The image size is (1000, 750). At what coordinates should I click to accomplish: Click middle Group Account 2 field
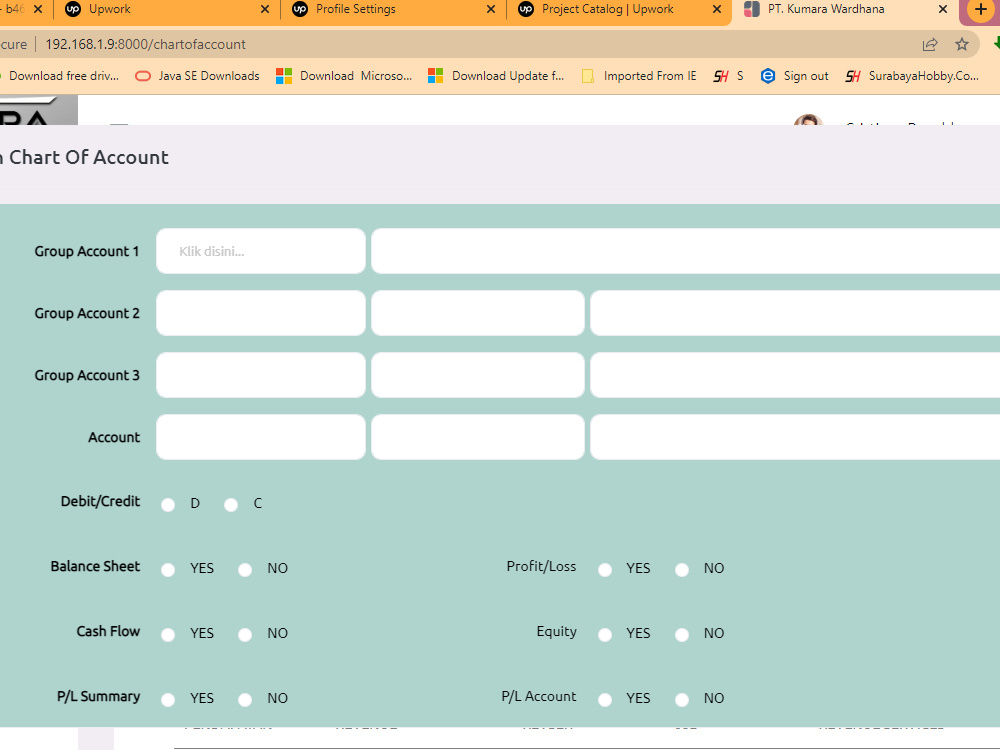click(478, 313)
